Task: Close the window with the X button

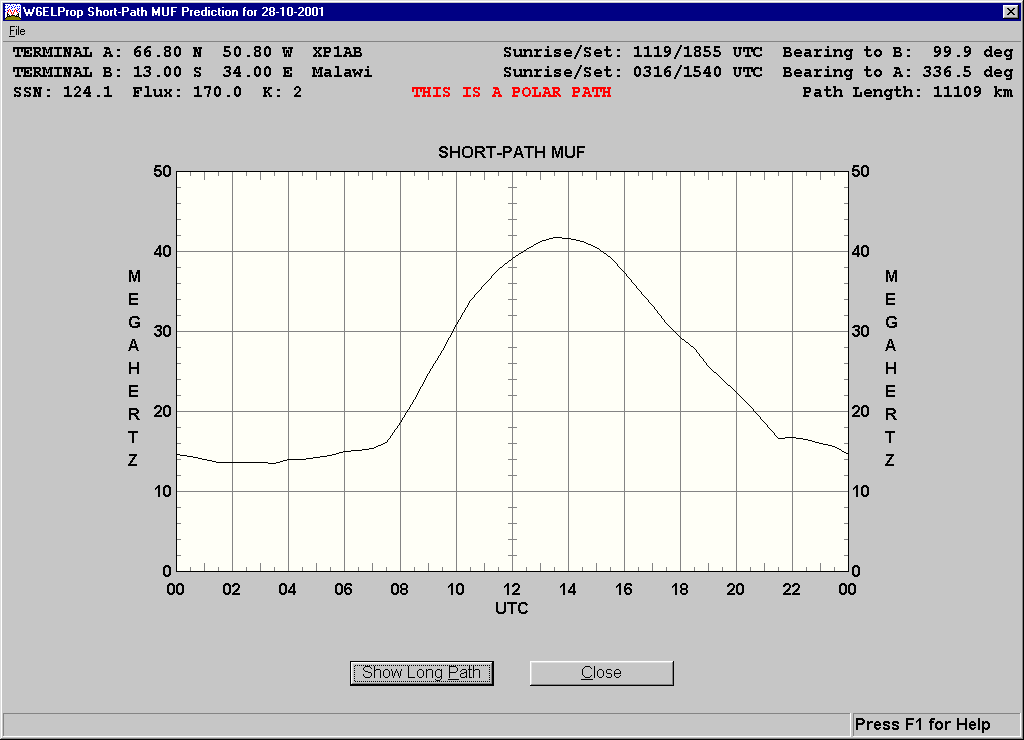Action: (x=1010, y=11)
